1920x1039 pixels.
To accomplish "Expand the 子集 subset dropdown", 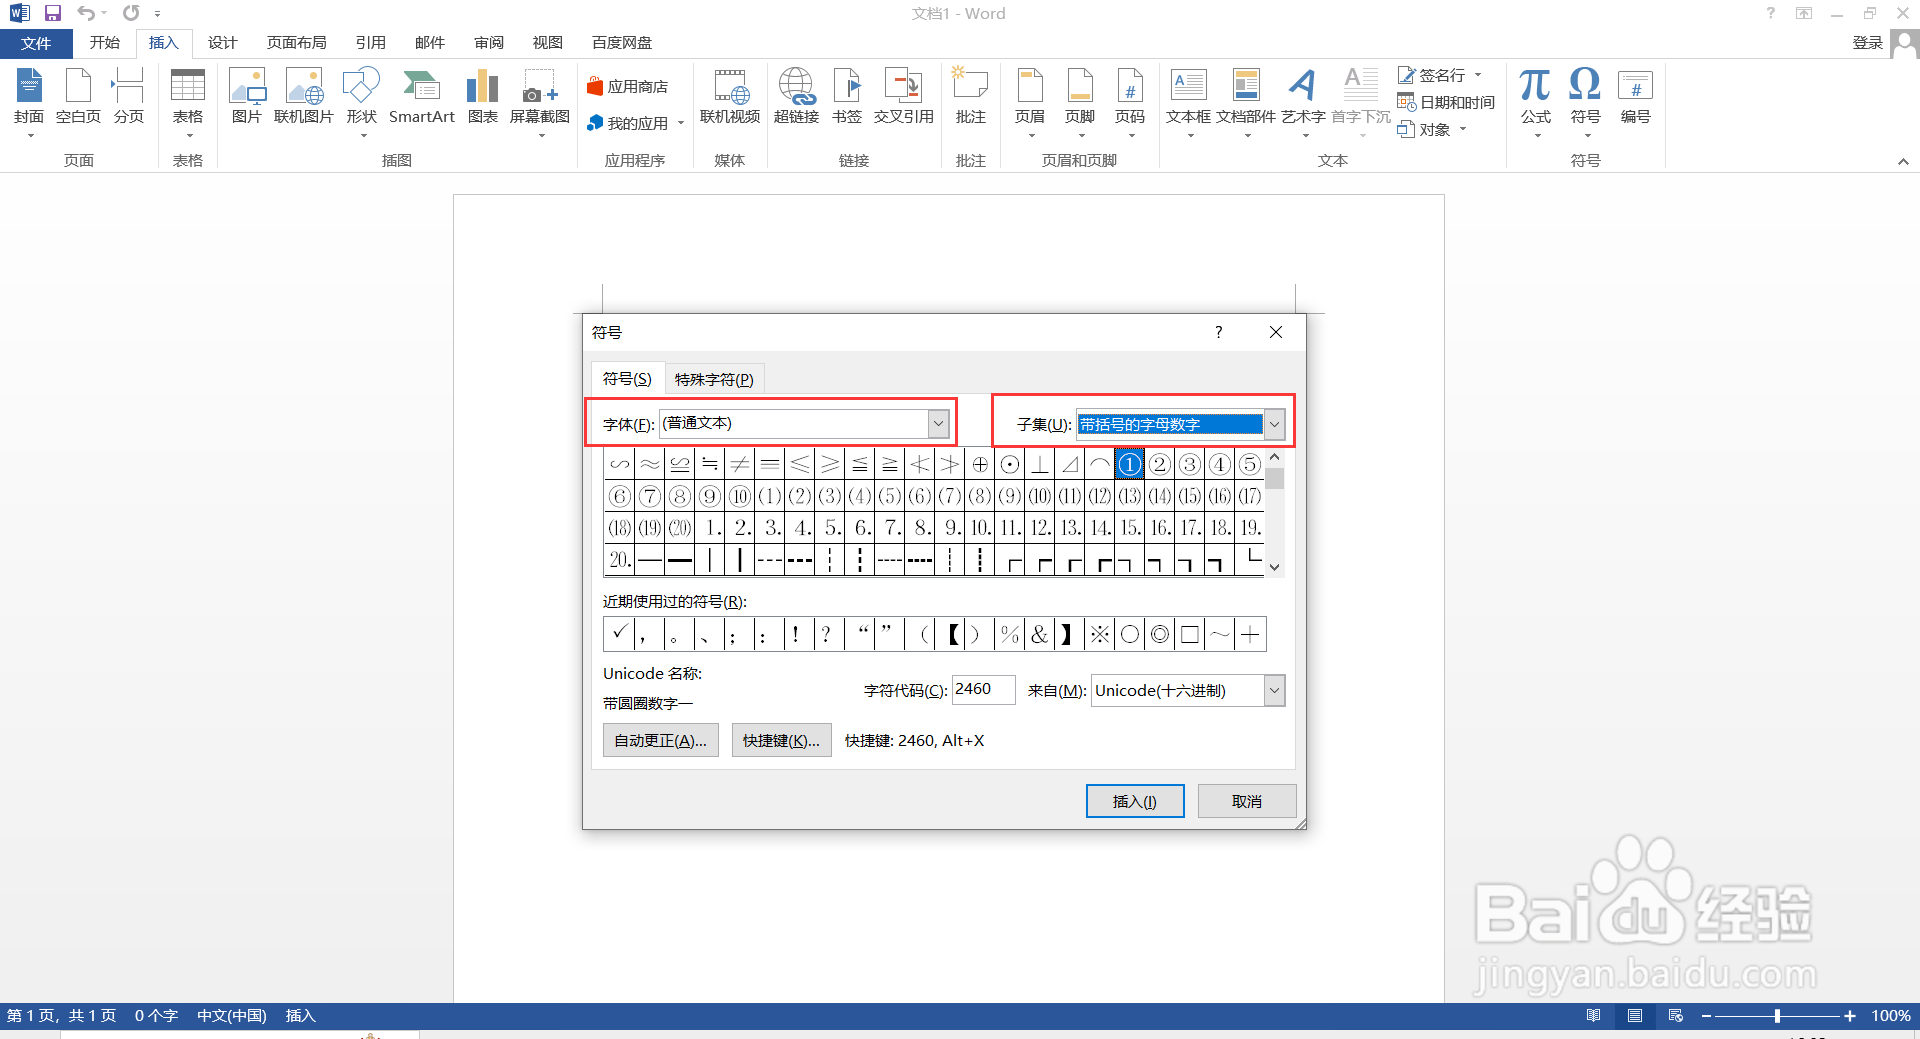I will click(x=1274, y=423).
